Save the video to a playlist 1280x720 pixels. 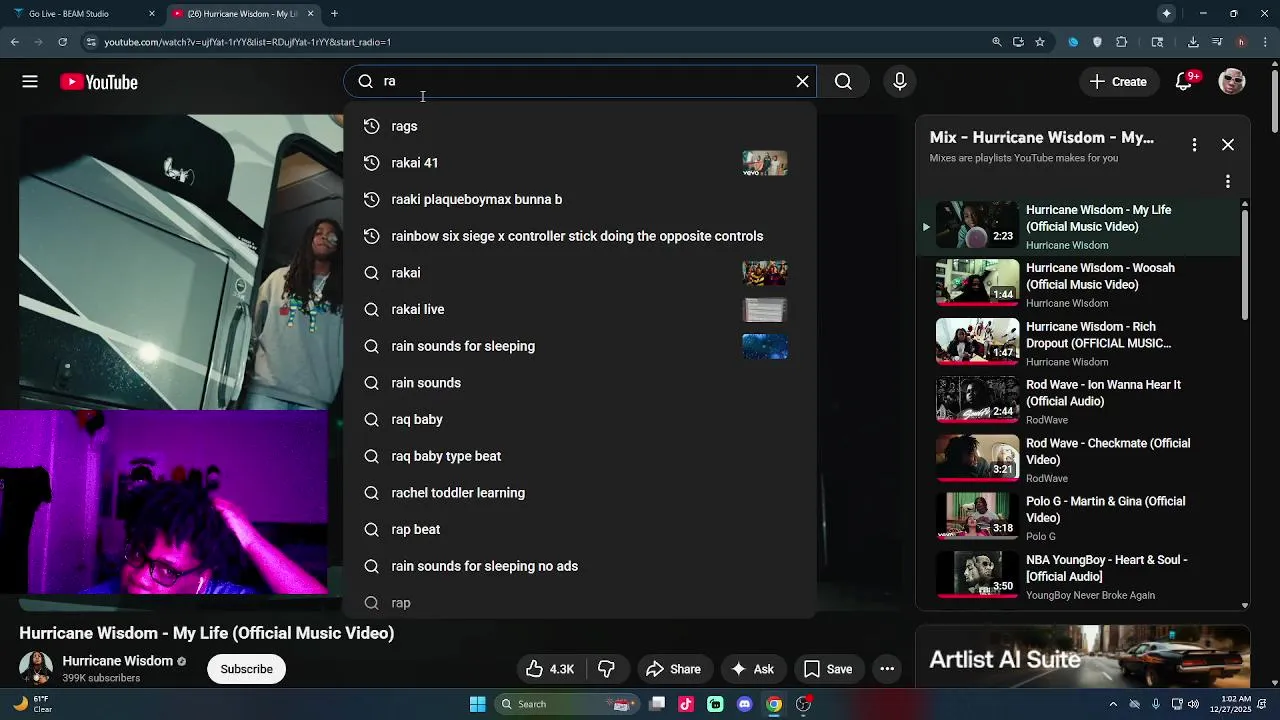click(x=828, y=669)
